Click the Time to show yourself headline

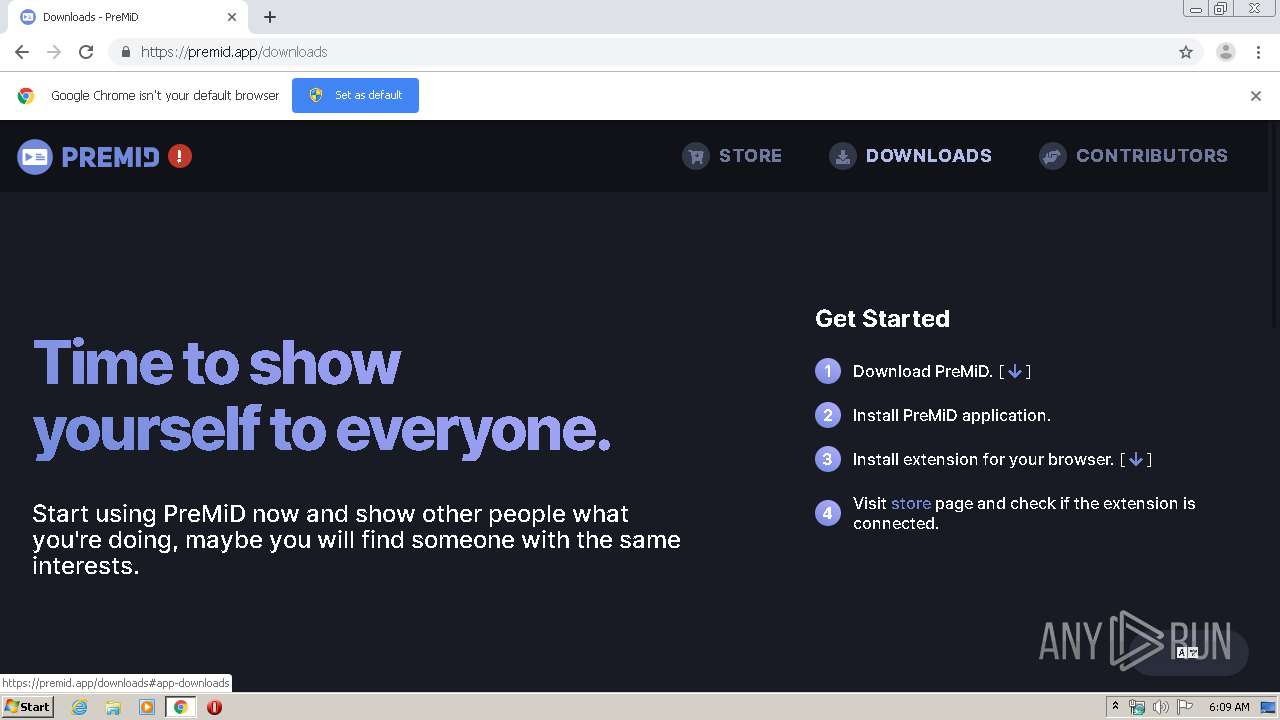click(x=322, y=395)
